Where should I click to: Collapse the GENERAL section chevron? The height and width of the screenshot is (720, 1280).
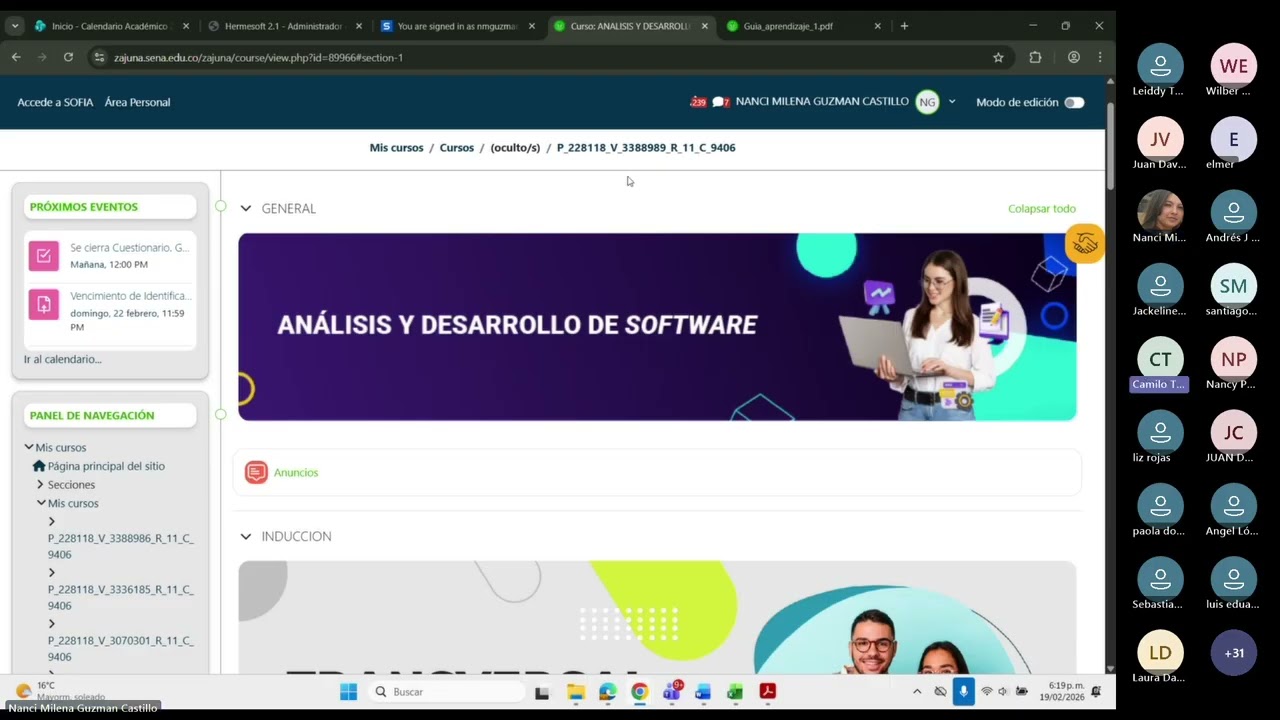246,208
